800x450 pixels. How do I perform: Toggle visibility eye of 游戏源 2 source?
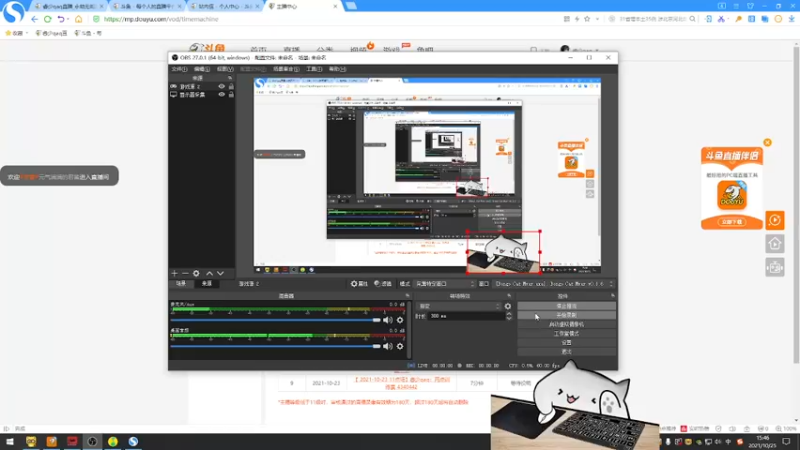tap(221, 86)
